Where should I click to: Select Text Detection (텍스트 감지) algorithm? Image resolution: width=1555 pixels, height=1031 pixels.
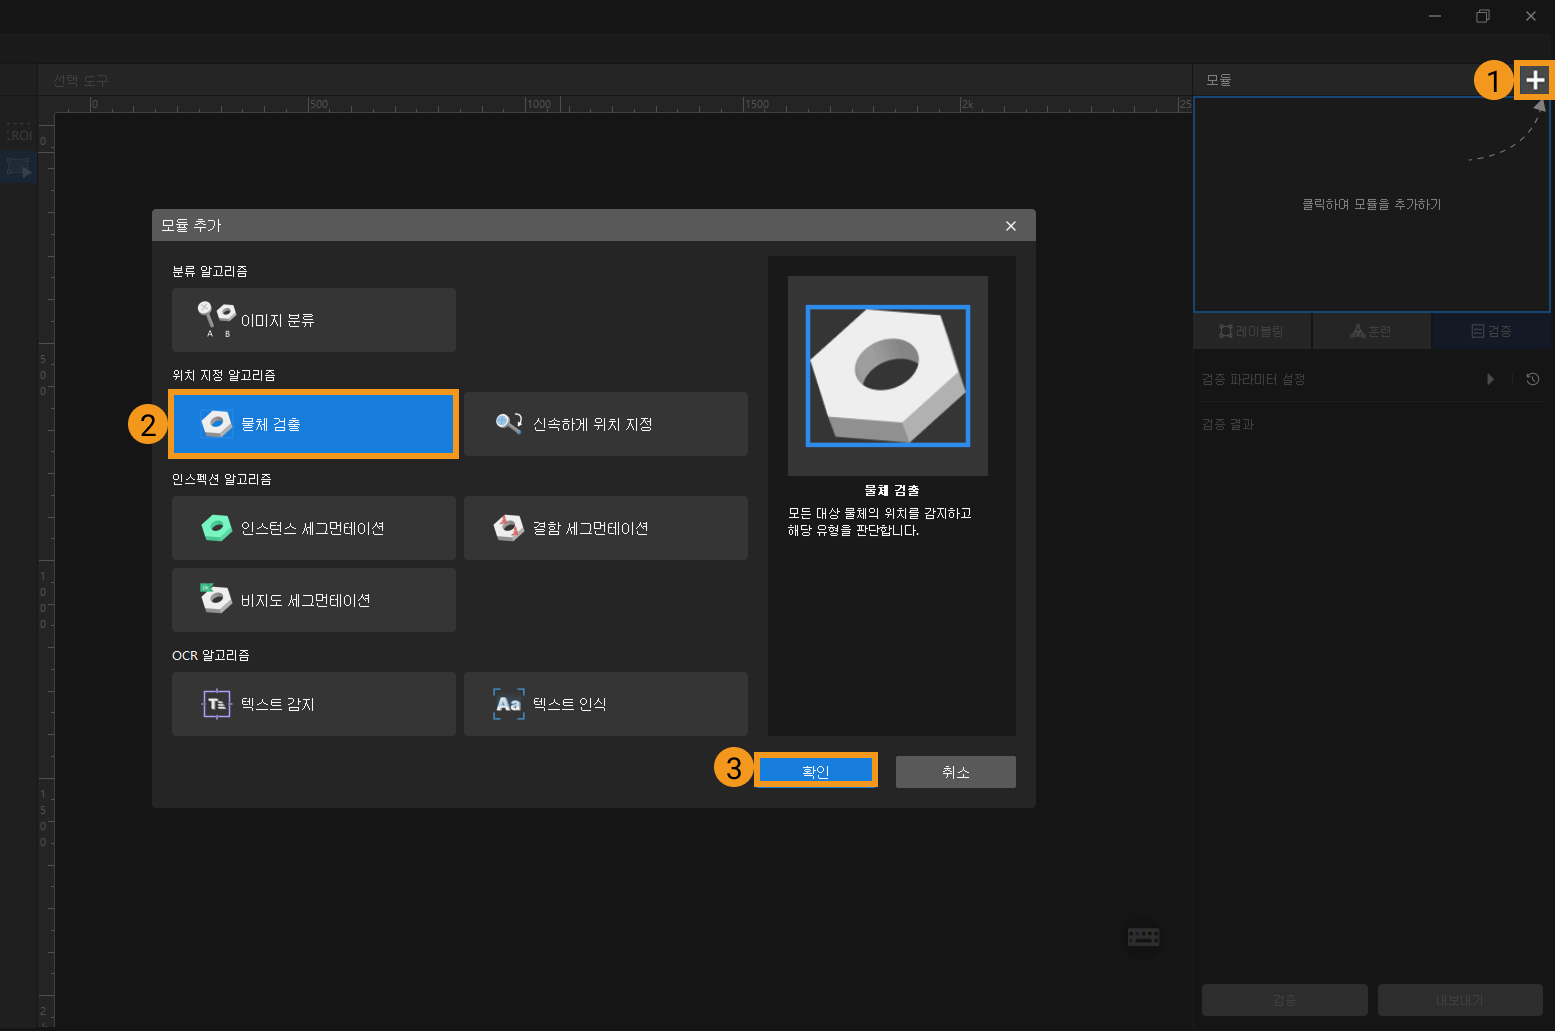click(x=314, y=704)
